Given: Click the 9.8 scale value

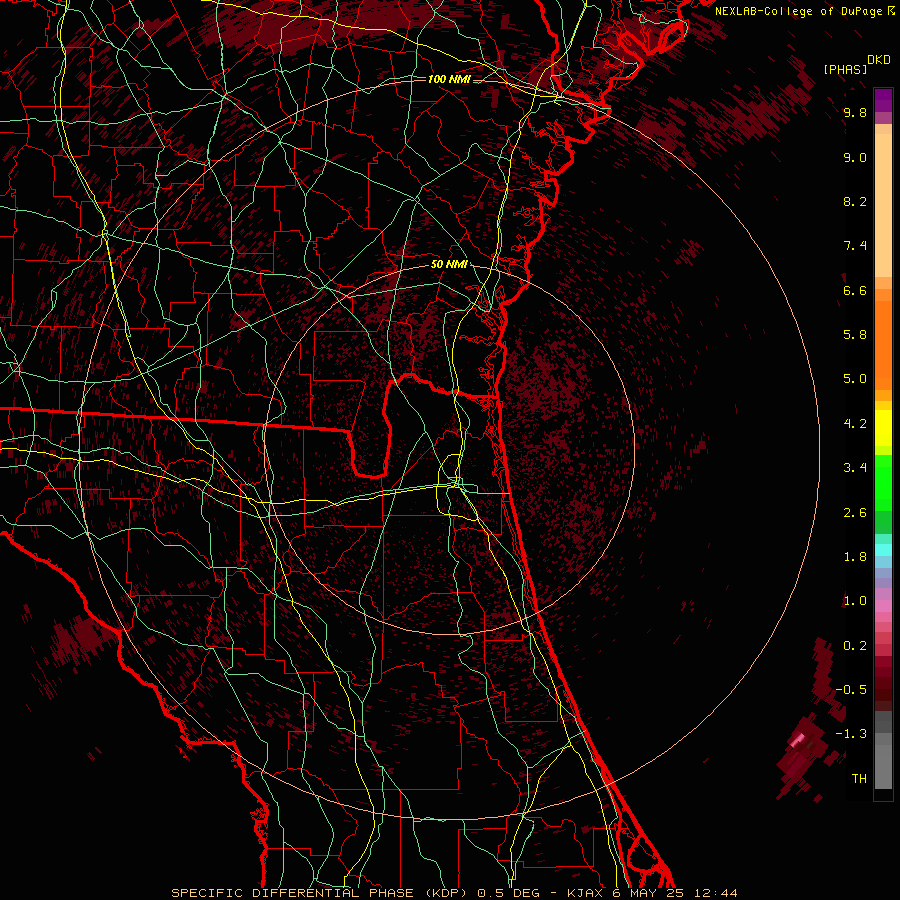Looking at the screenshot, I should (855, 112).
